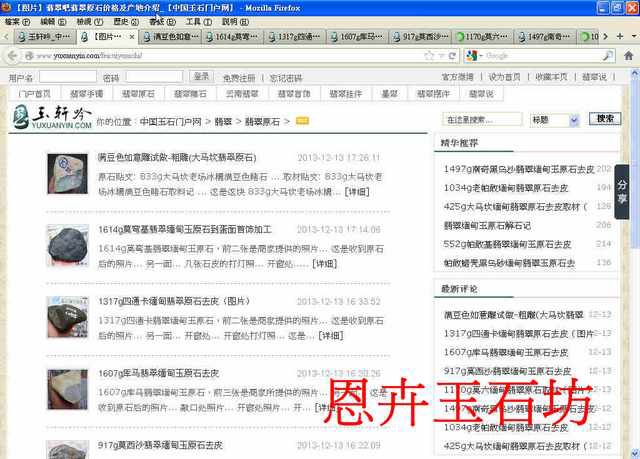Switch to the 满豆色如意 browser tab
Image resolution: width=640 pixels, height=459 pixels.
click(171, 37)
